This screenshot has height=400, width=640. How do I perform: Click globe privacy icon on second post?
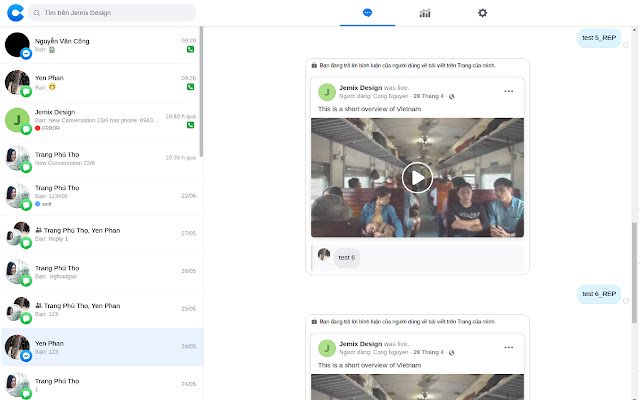(451, 353)
